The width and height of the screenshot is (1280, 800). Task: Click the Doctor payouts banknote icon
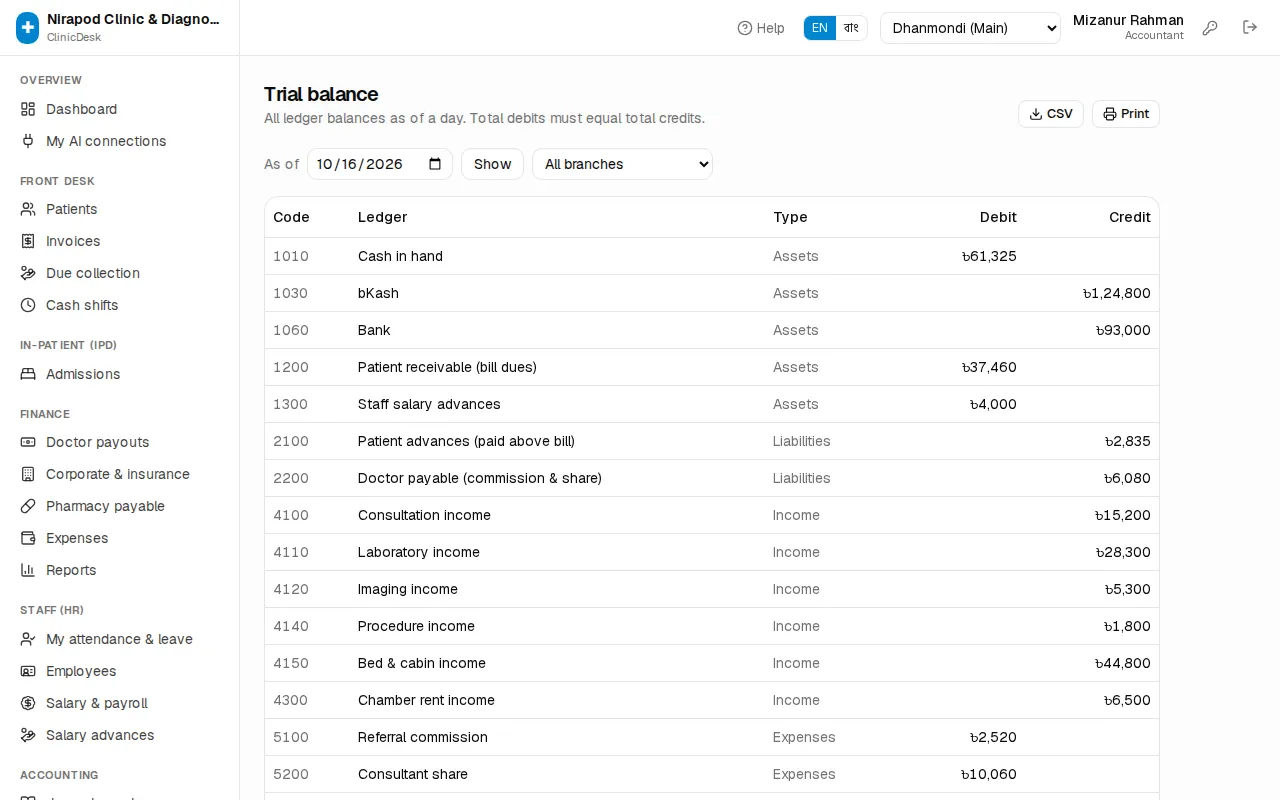[28, 442]
